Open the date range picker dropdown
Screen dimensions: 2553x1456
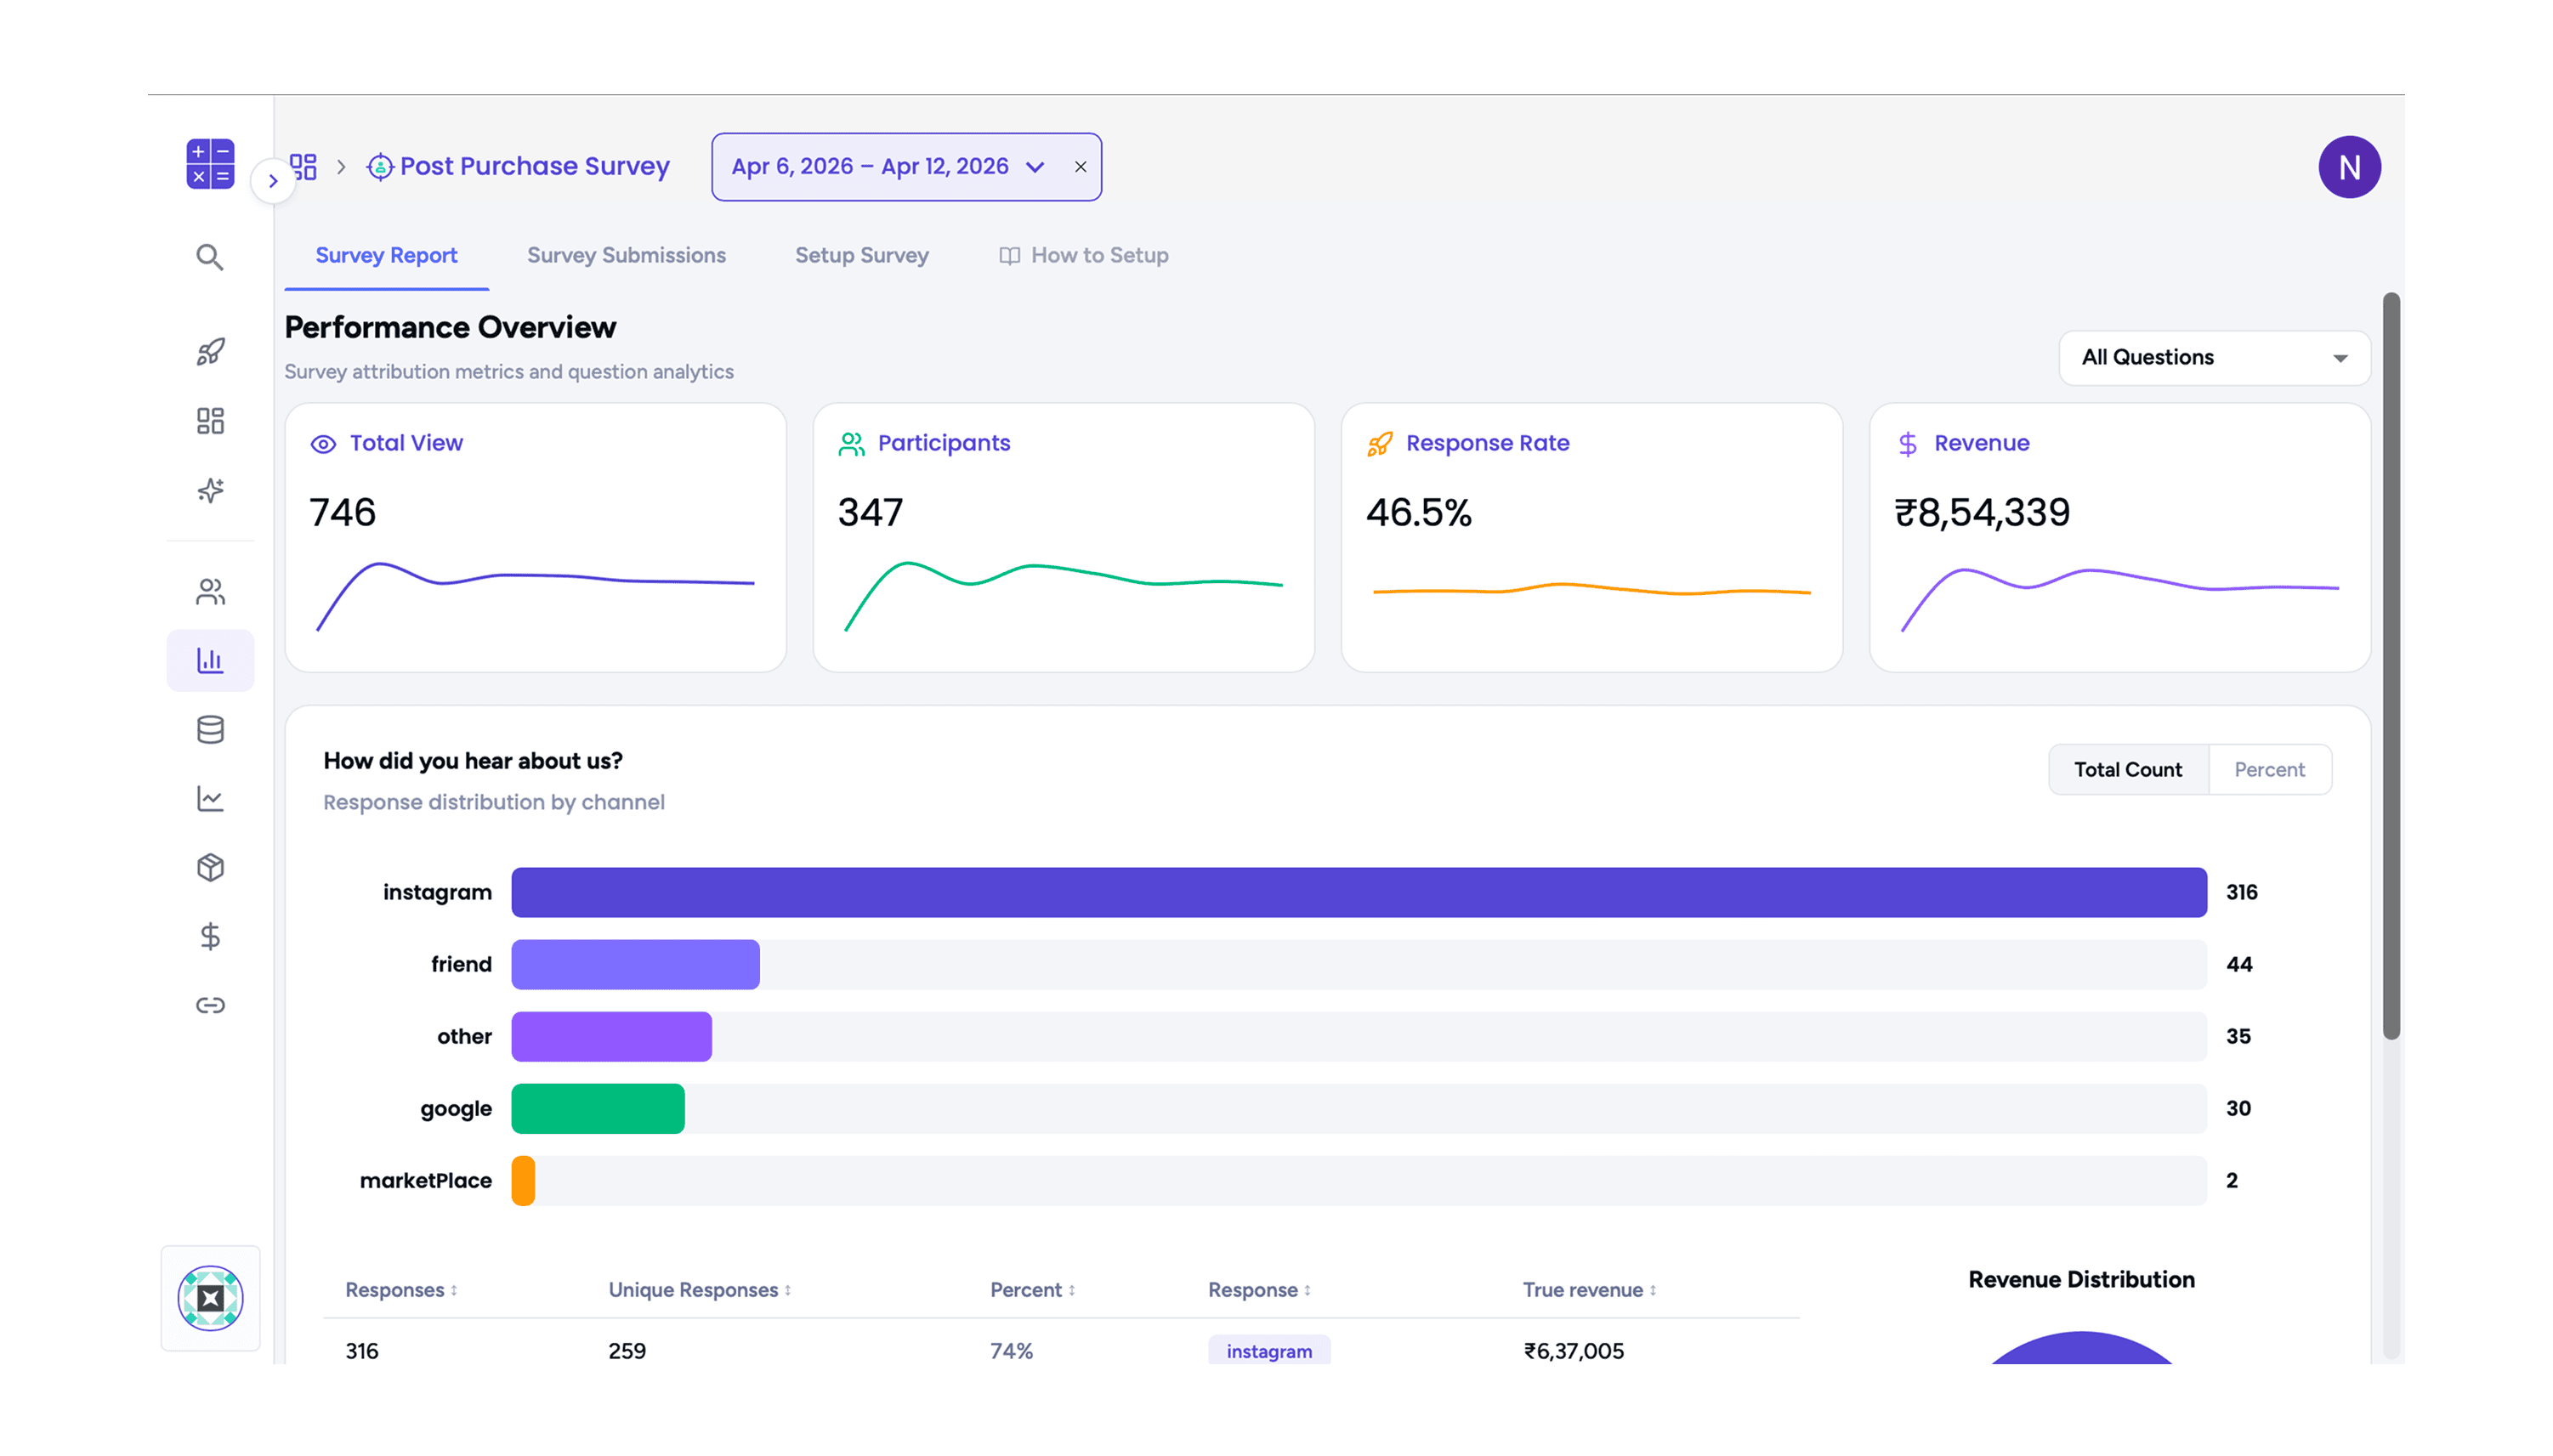[x=887, y=167]
